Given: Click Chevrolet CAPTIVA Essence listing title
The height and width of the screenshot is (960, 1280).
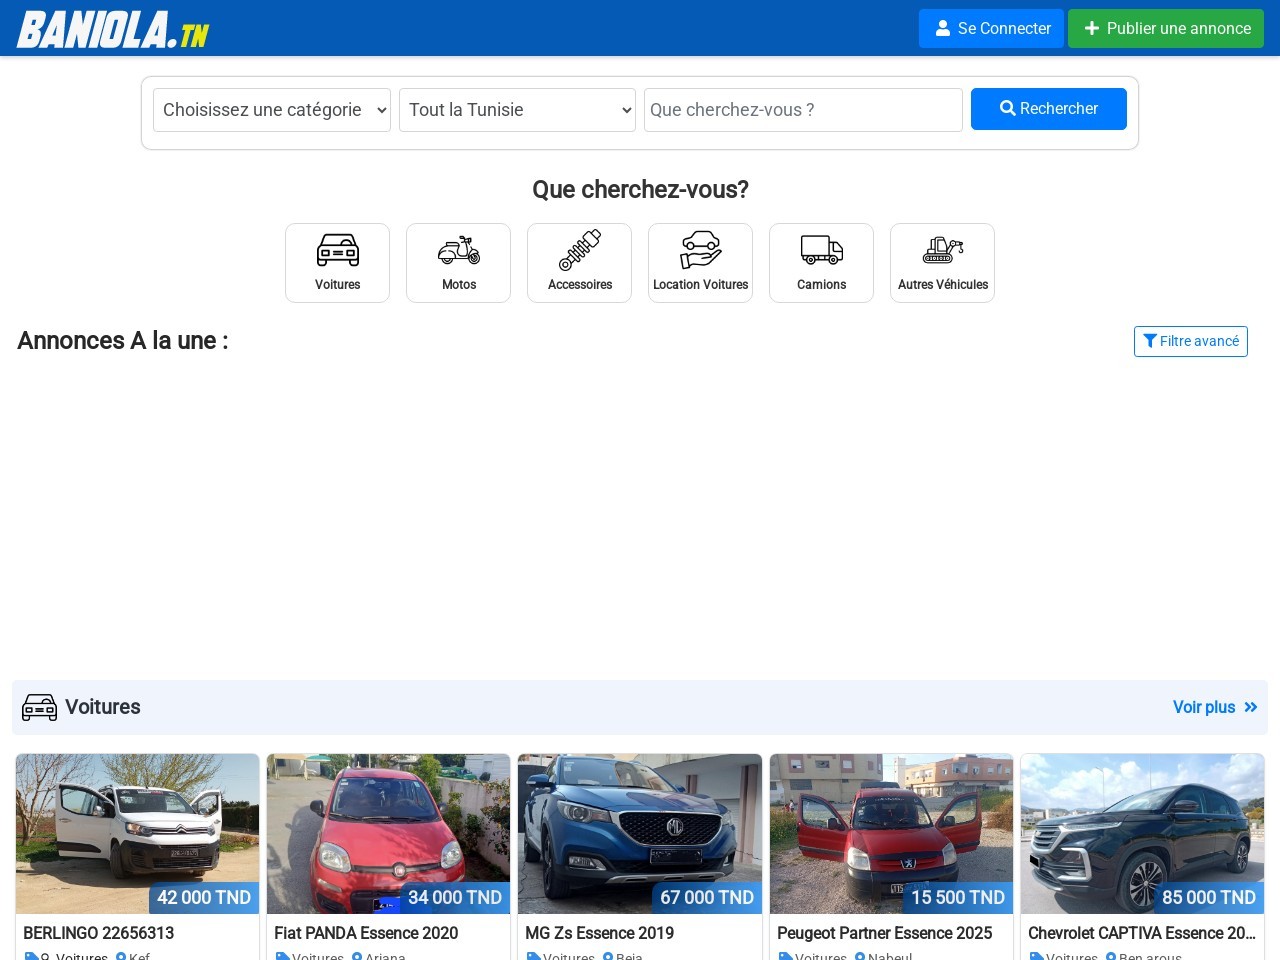Looking at the screenshot, I should click(1141, 933).
